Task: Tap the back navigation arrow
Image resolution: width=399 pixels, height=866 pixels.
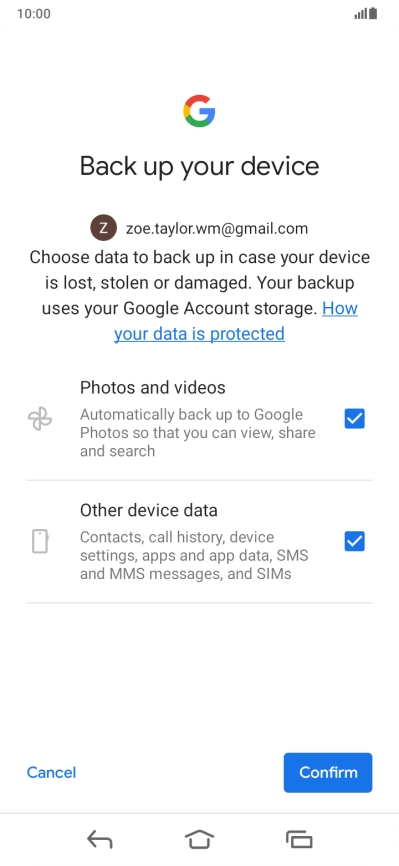Action: [99, 840]
